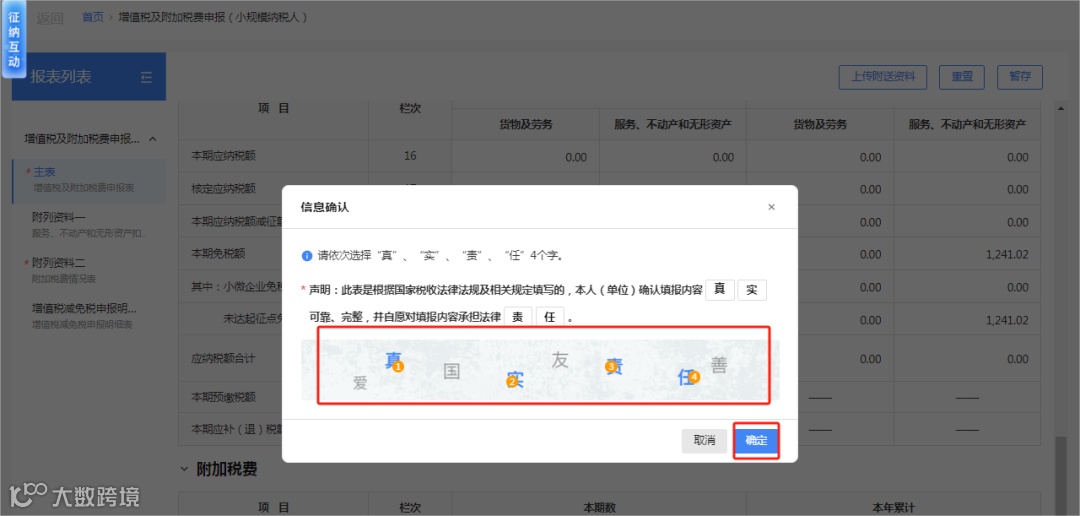
Task: Click the blue info icon in dialog
Action: click(307, 256)
